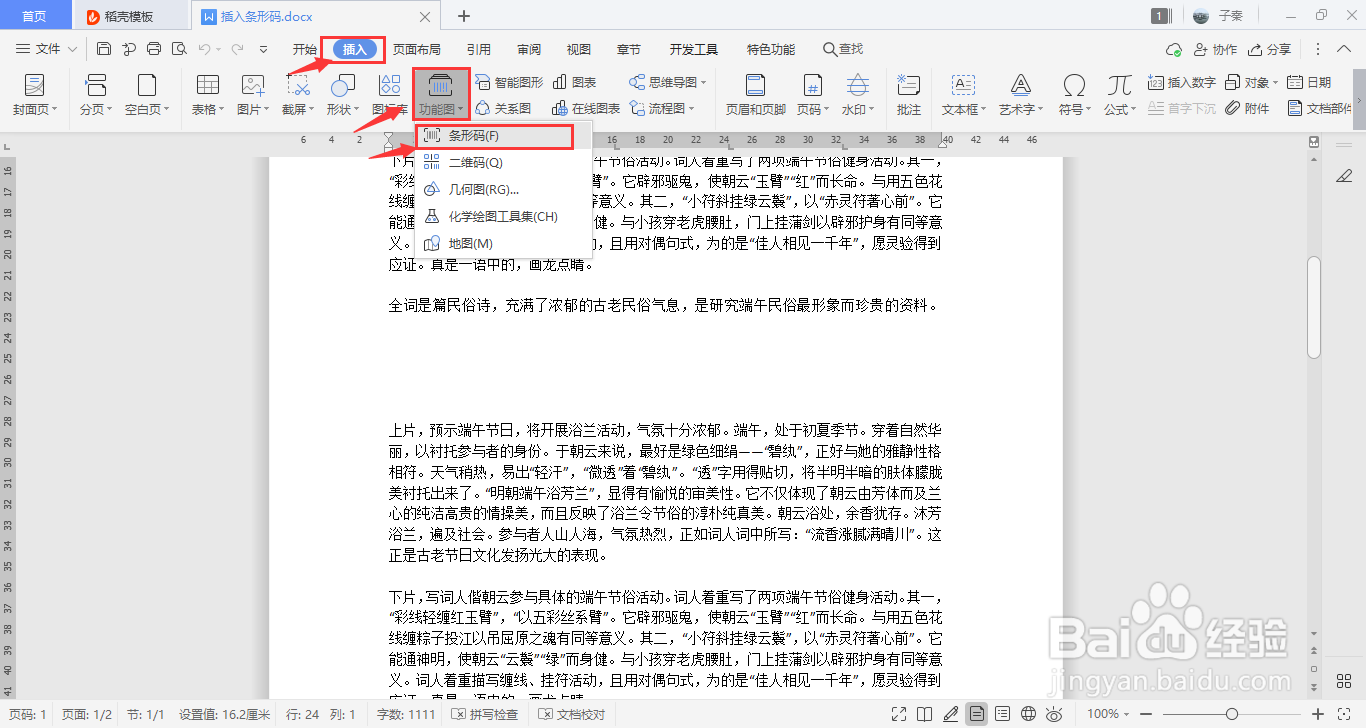Click the Search (查找) button
The height and width of the screenshot is (728, 1366).
(x=843, y=49)
